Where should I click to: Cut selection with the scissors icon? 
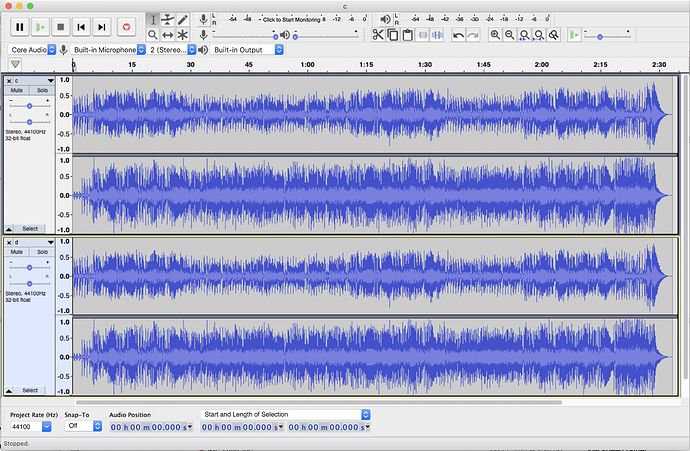click(378, 35)
